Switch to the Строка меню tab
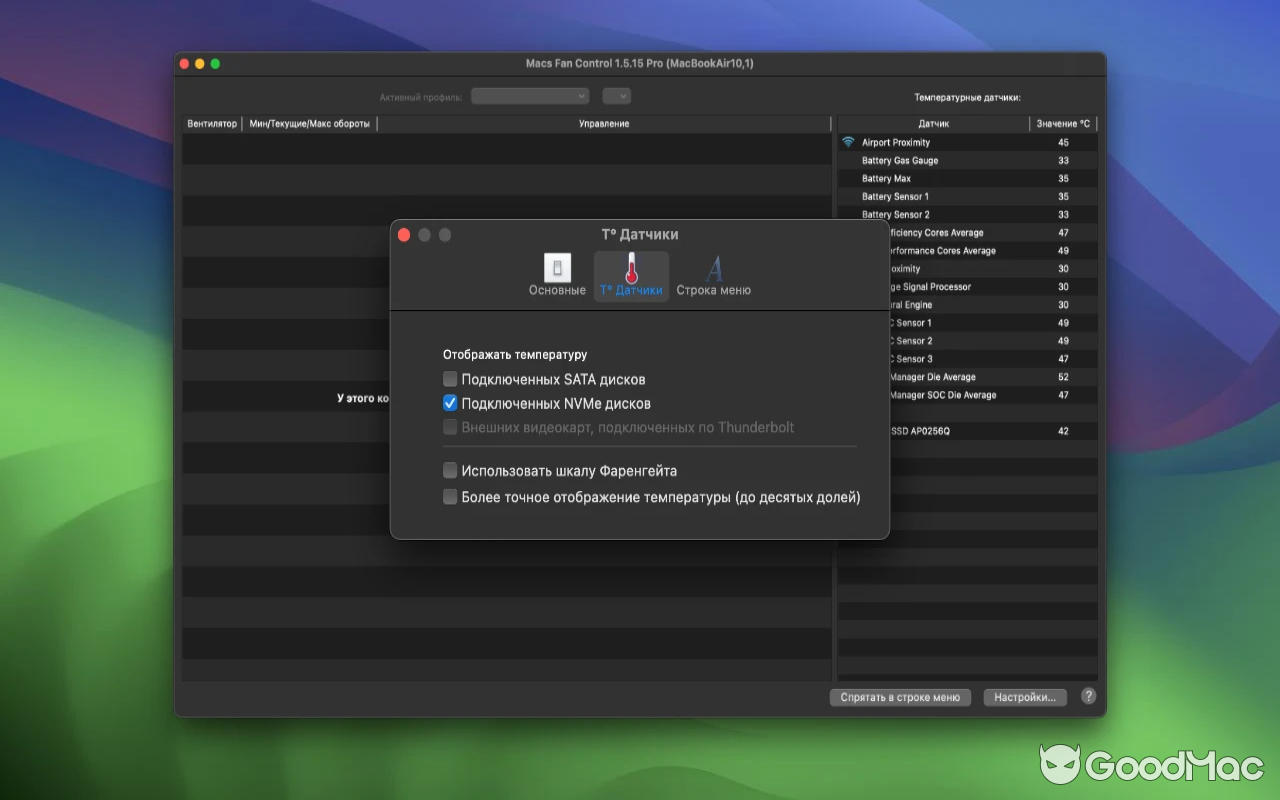 [713, 277]
